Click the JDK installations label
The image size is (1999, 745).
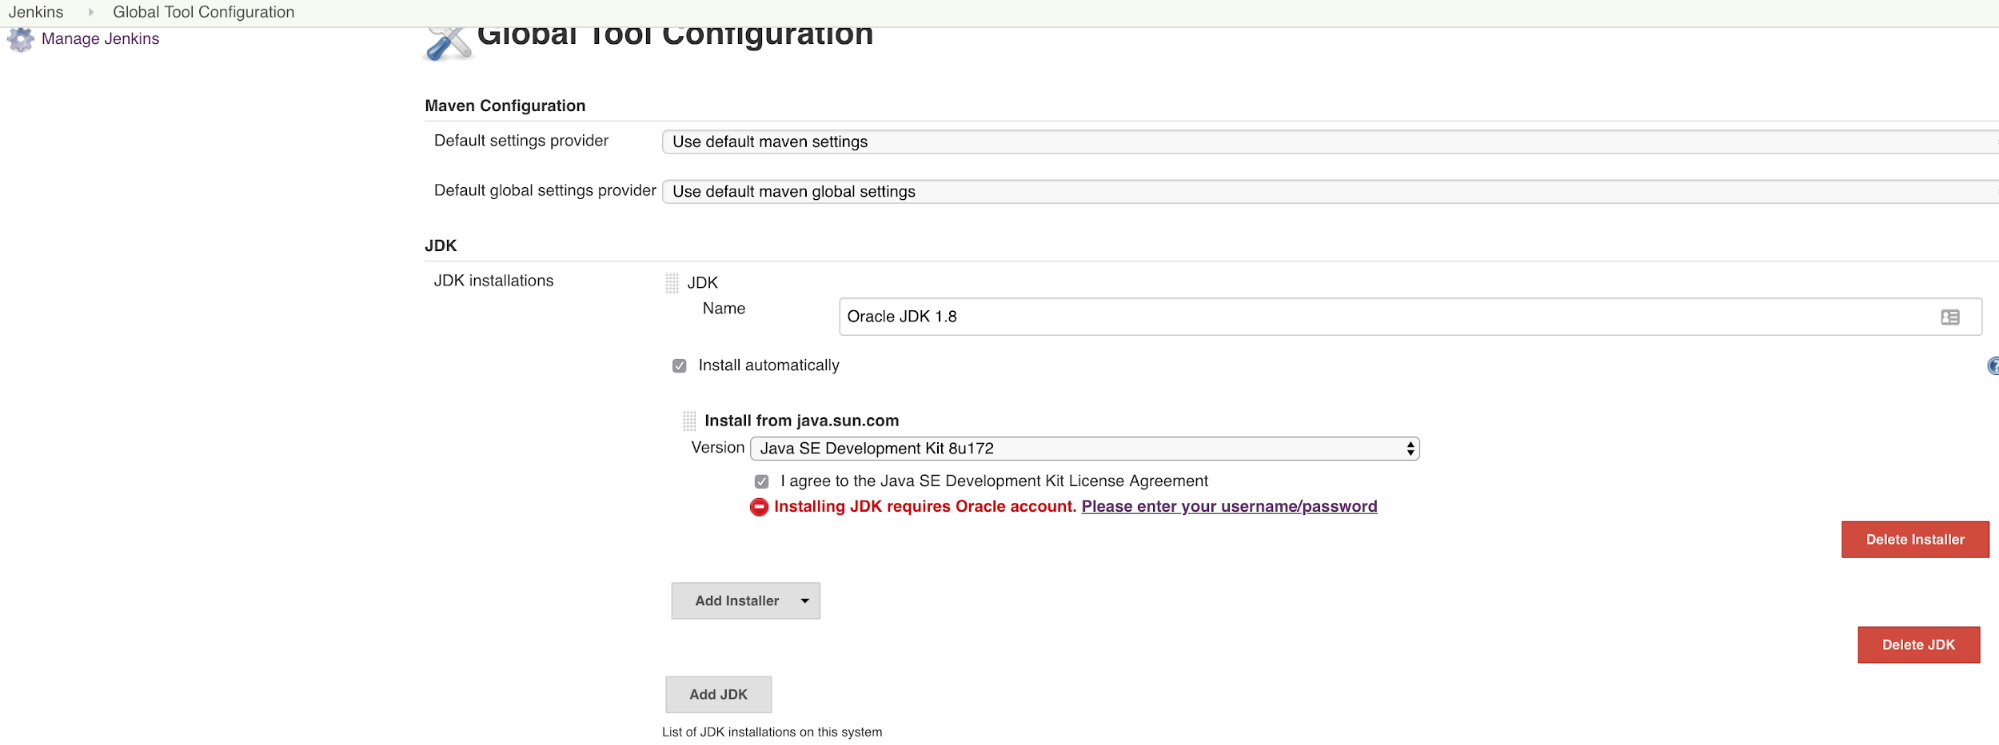click(x=494, y=281)
